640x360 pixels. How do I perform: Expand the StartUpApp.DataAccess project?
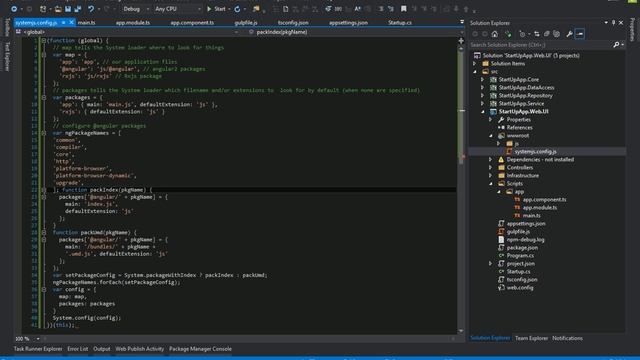point(482,88)
